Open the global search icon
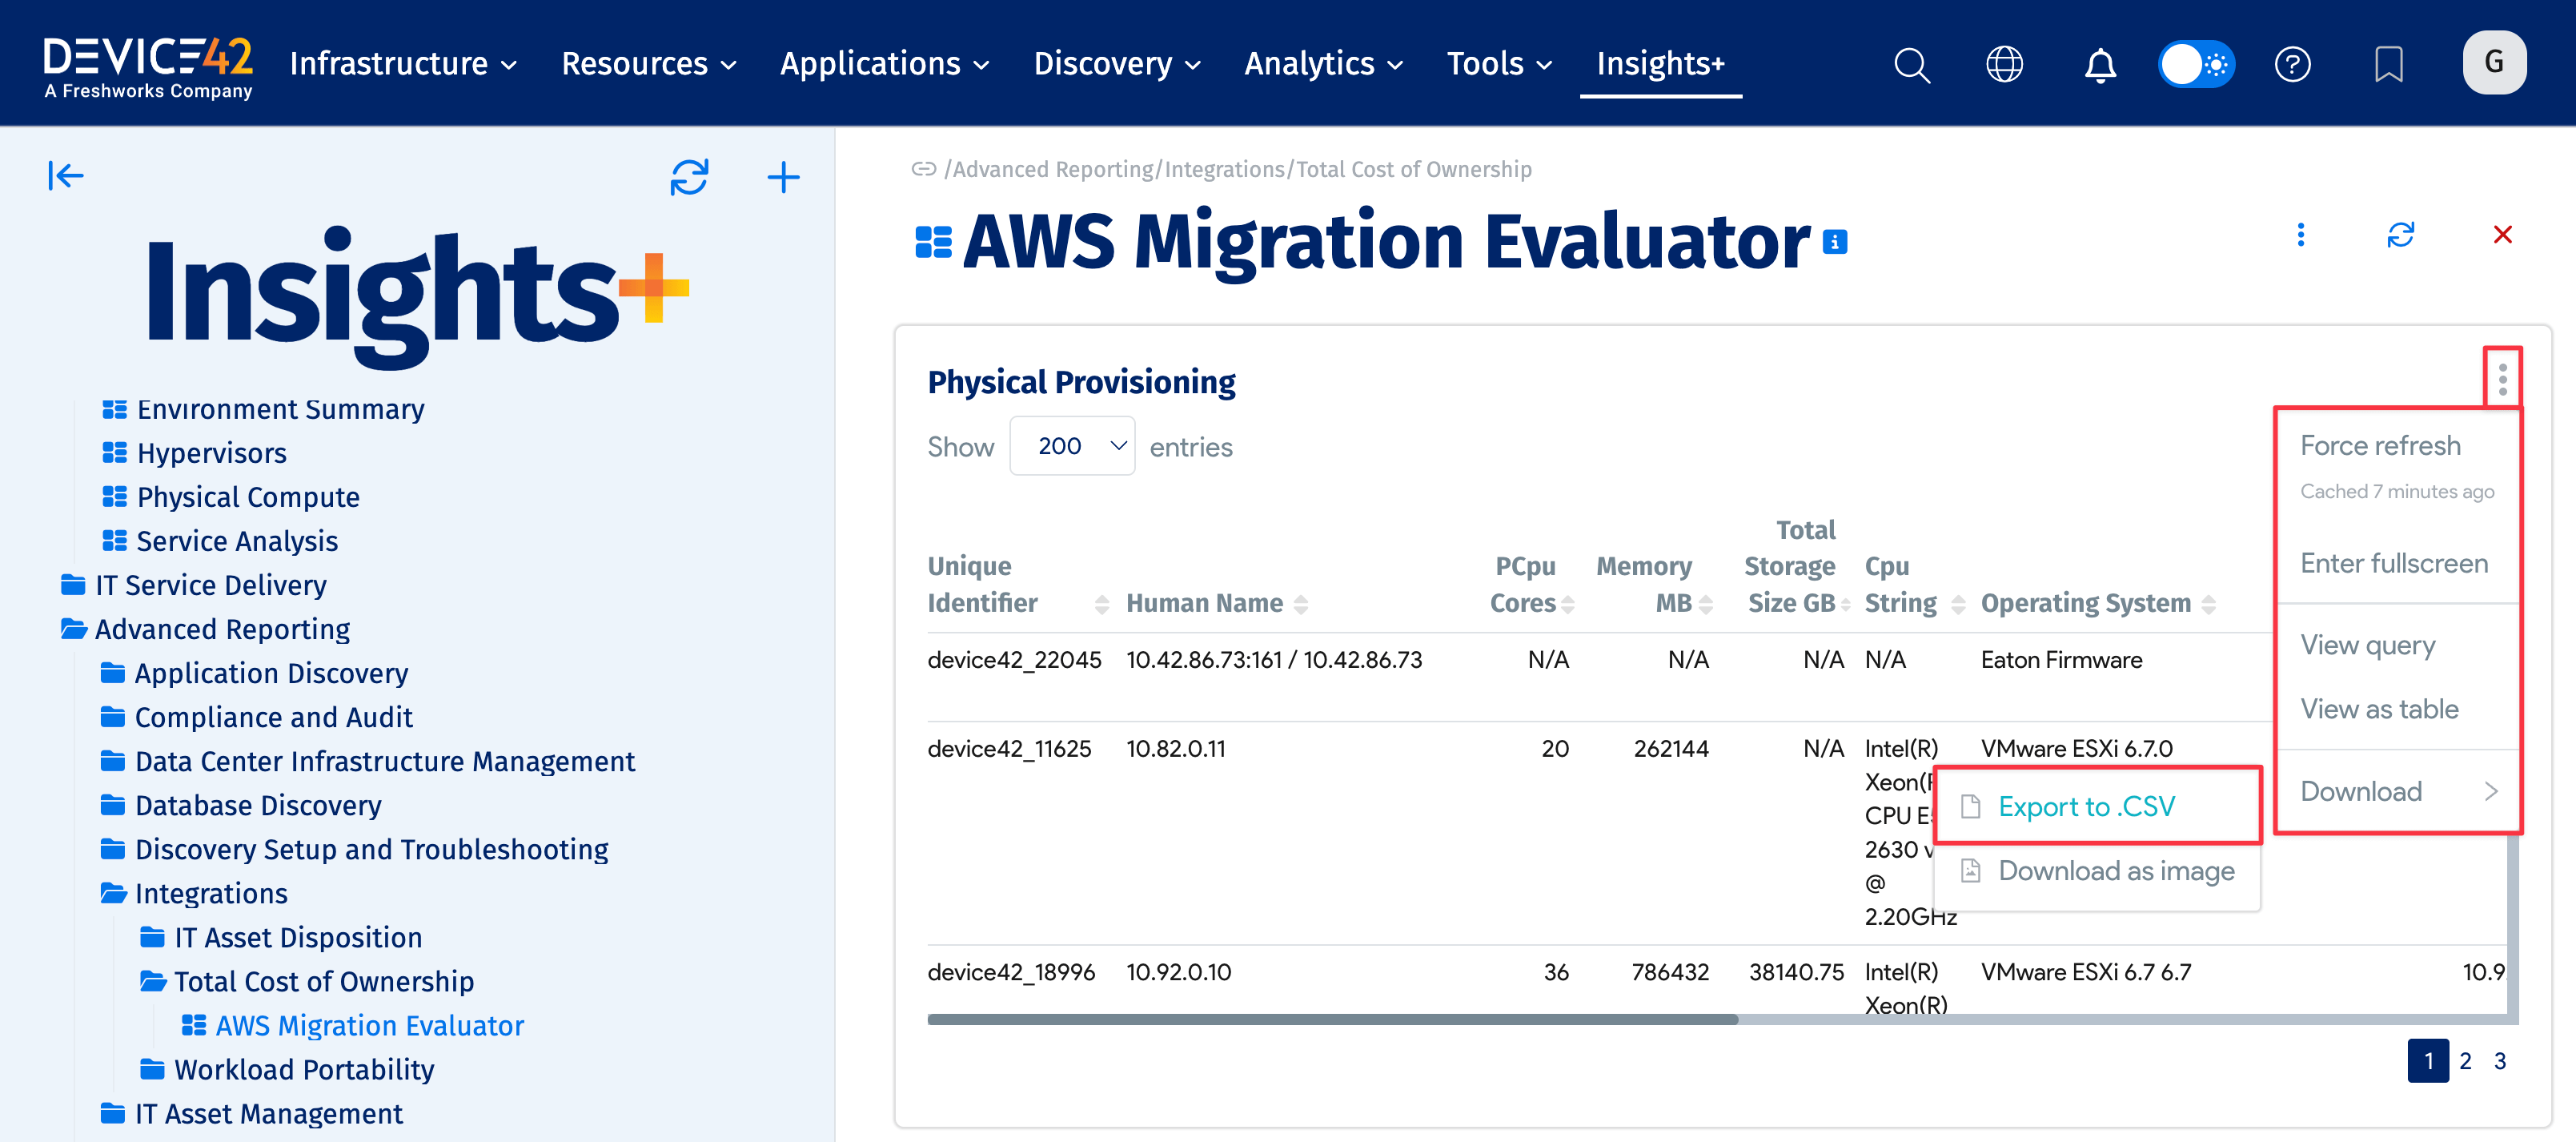Image resolution: width=2576 pixels, height=1142 pixels. [1911, 65]
